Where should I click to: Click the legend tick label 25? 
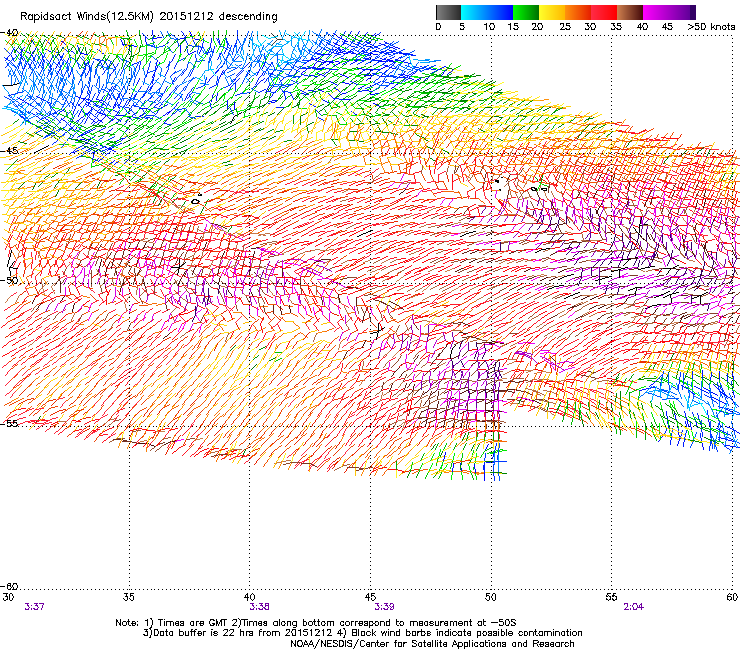(565, 27)
